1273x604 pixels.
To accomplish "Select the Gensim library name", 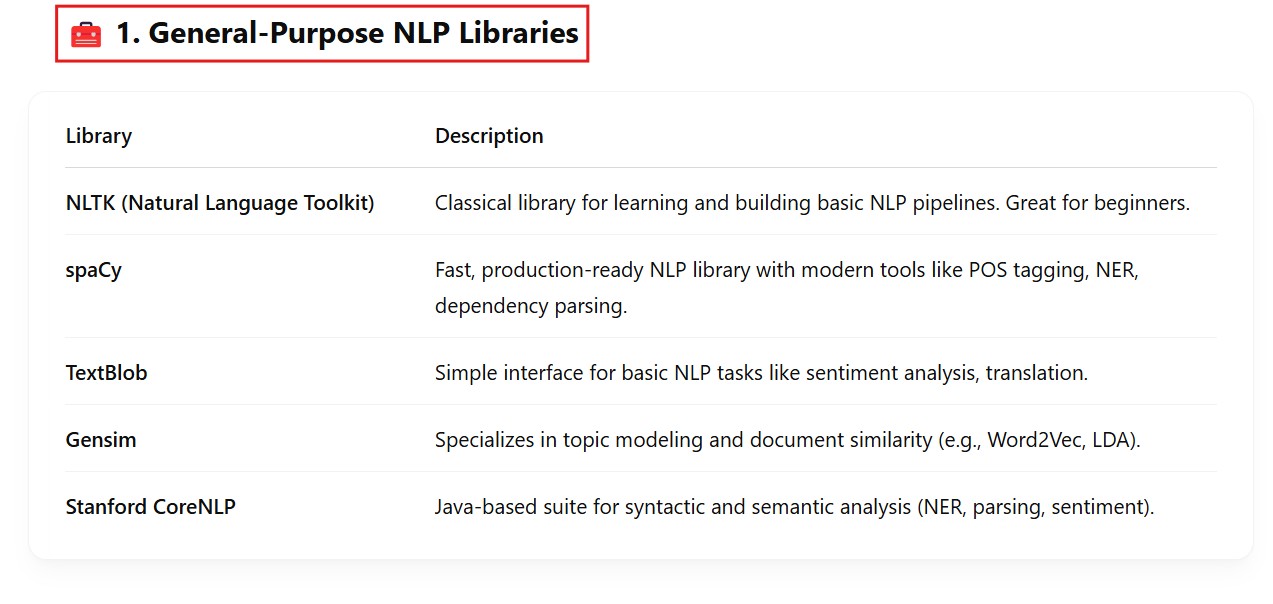I will tap(101, 440).
